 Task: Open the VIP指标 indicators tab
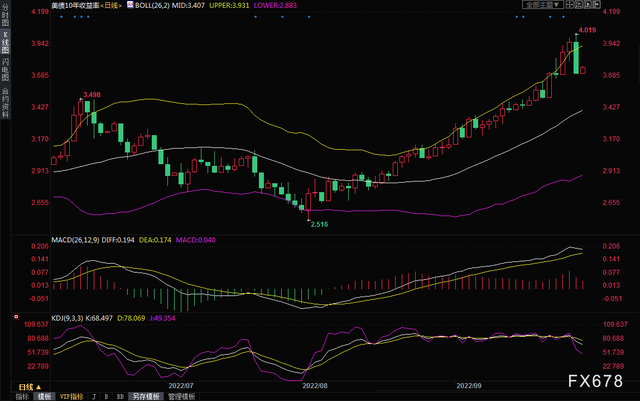(71, 396)
